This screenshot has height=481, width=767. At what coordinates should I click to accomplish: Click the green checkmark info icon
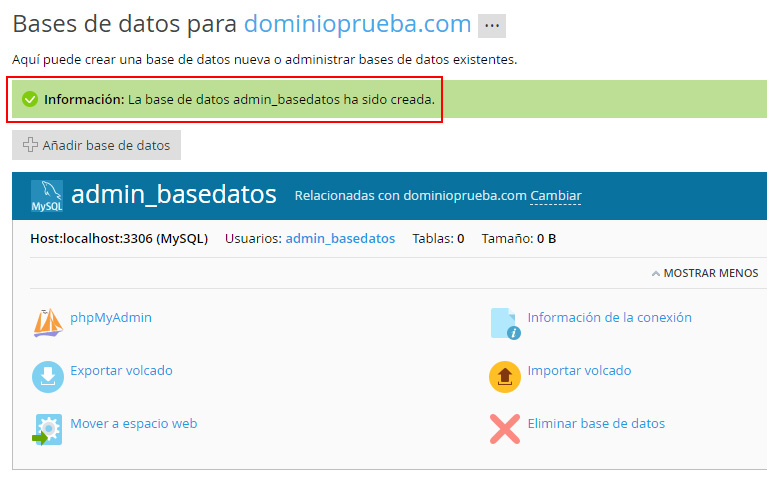[30, 99]
